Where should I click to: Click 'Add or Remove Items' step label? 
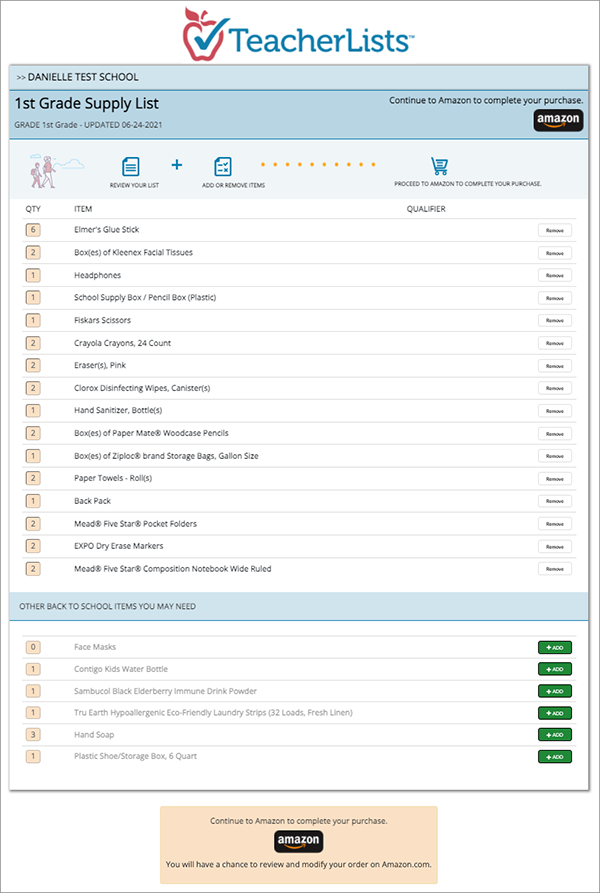[233, 186]
